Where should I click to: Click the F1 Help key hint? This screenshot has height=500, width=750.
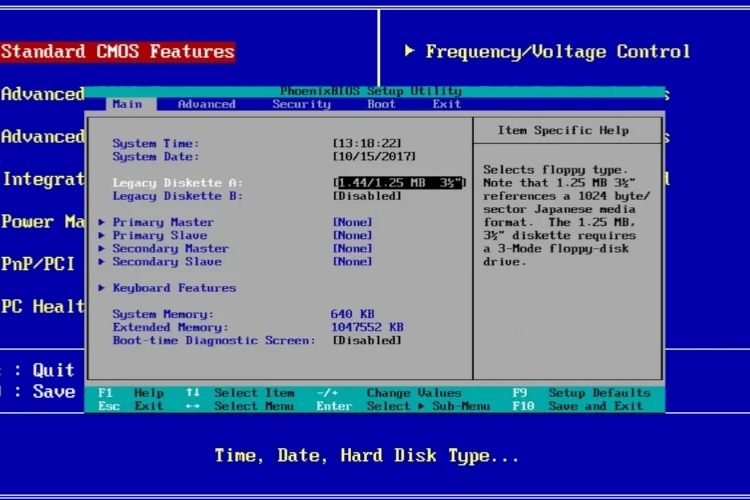pyautogui.click(x=131, y=393)
